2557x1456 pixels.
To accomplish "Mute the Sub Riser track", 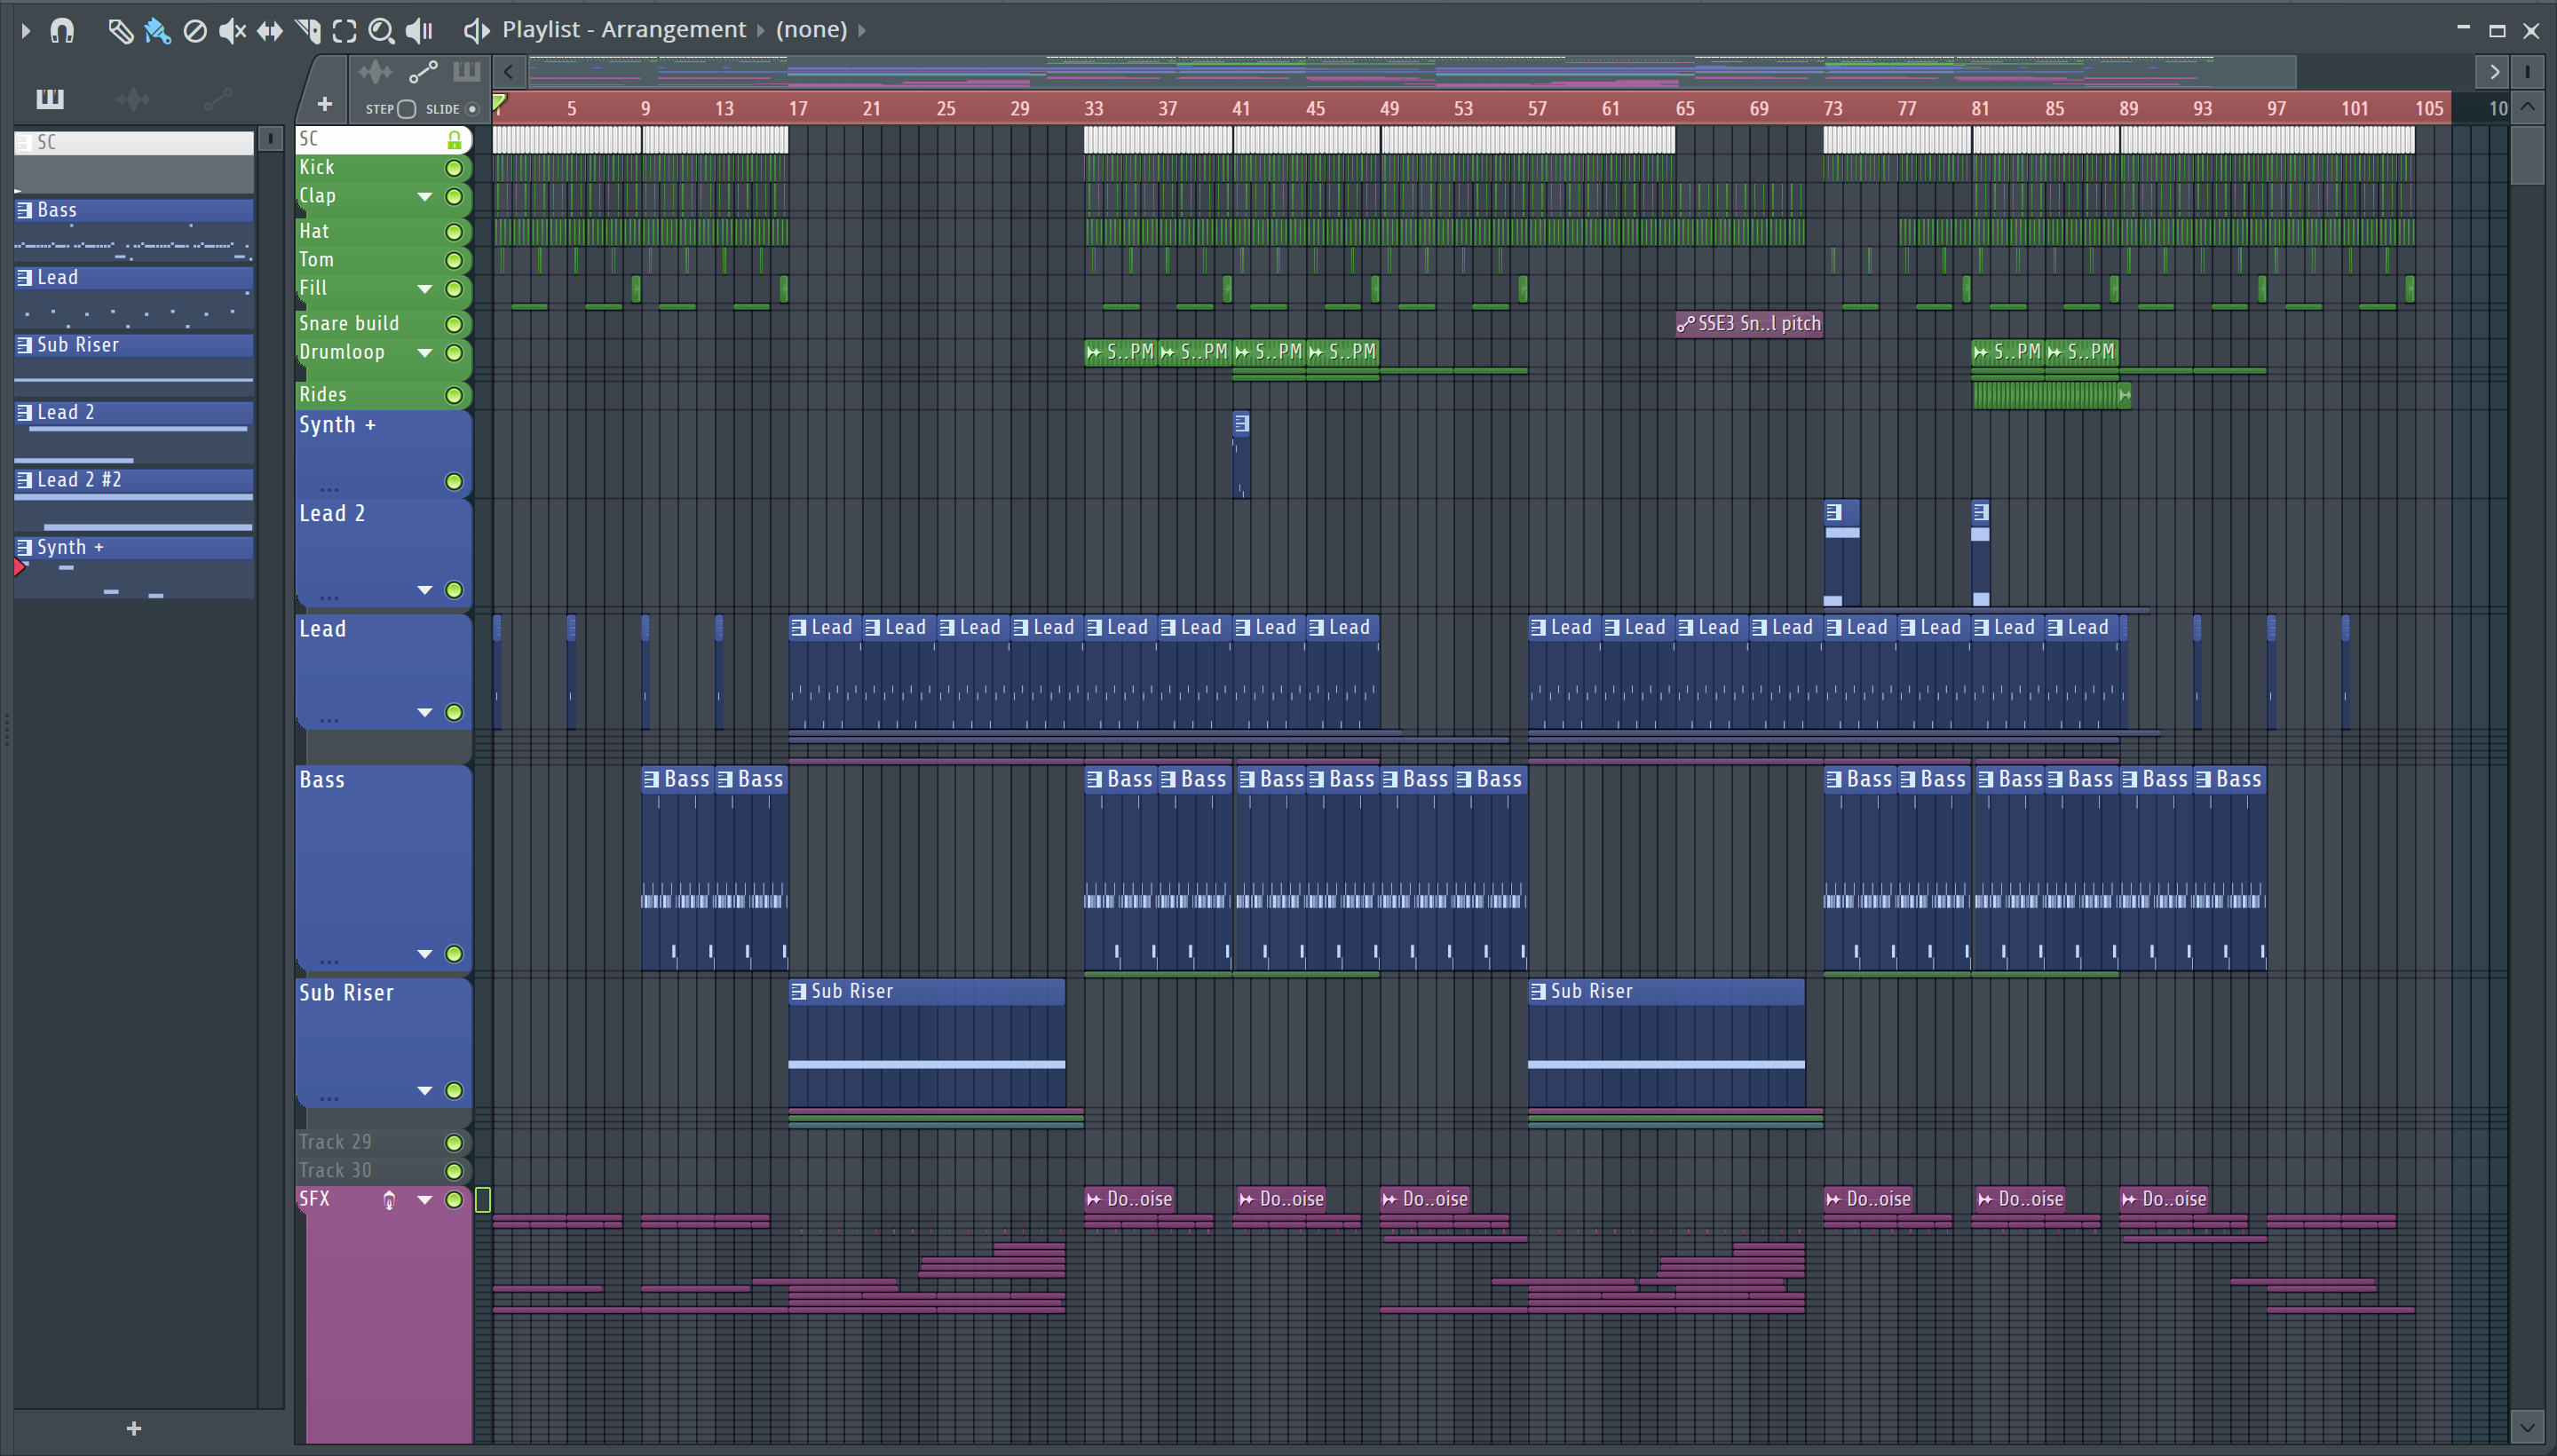I will click(x=454, y=1091).
